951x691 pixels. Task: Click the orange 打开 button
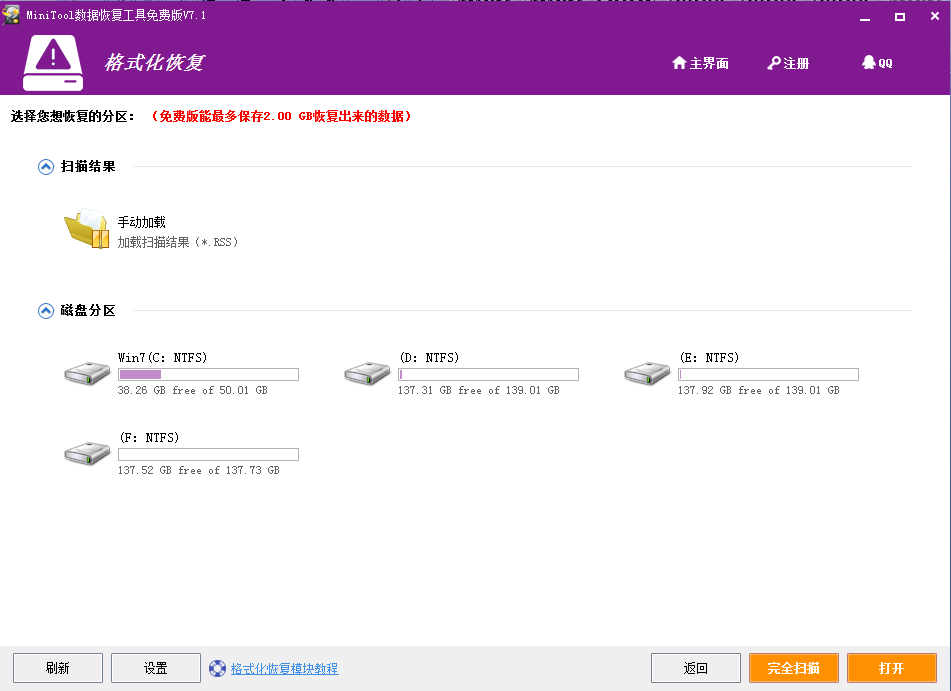[892, 668]
